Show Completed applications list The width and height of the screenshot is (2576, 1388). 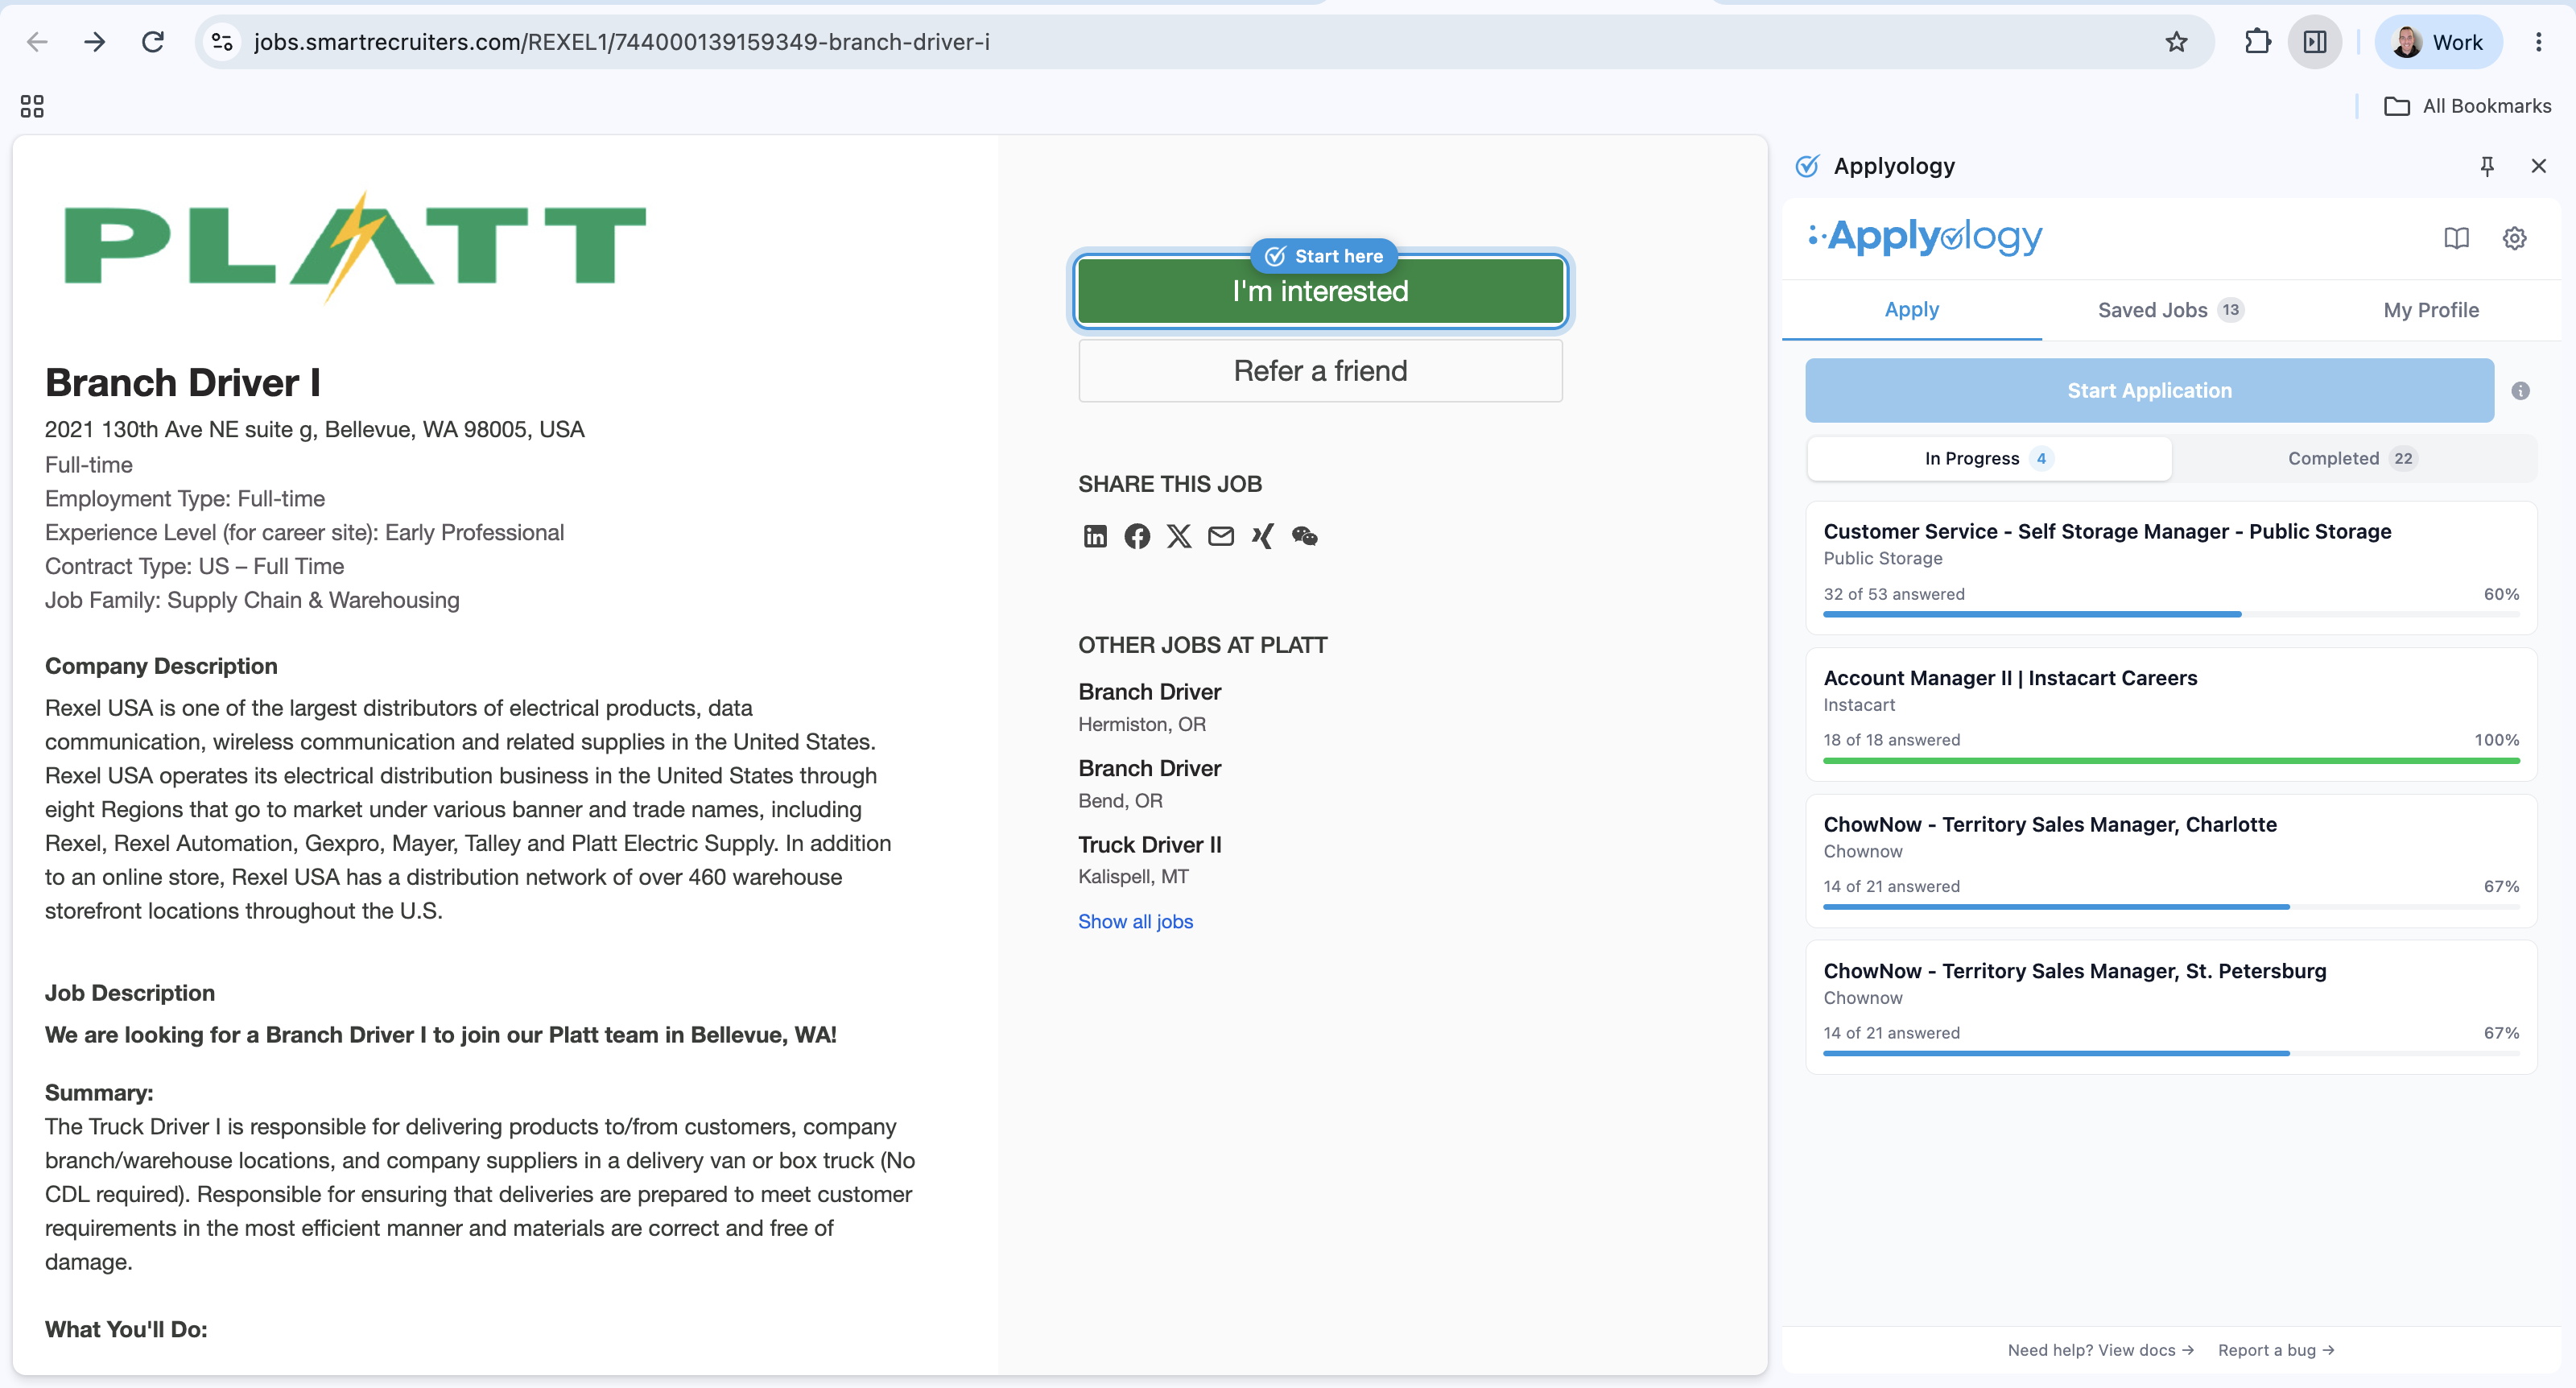click(2352, 458)
